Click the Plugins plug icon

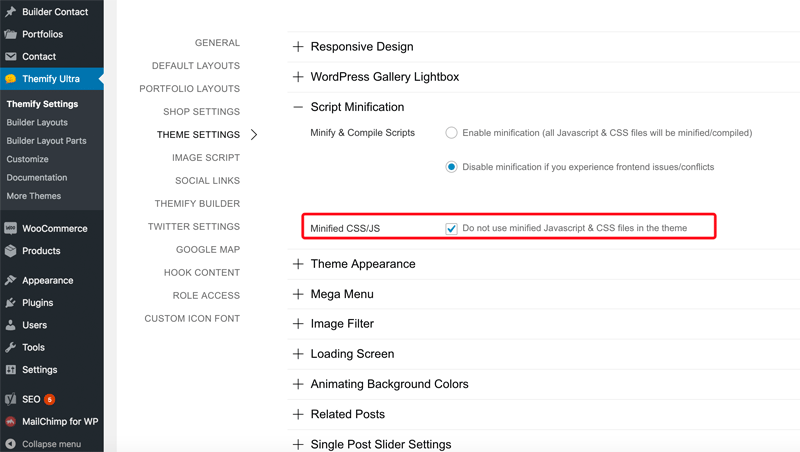(x=11, y=303)
